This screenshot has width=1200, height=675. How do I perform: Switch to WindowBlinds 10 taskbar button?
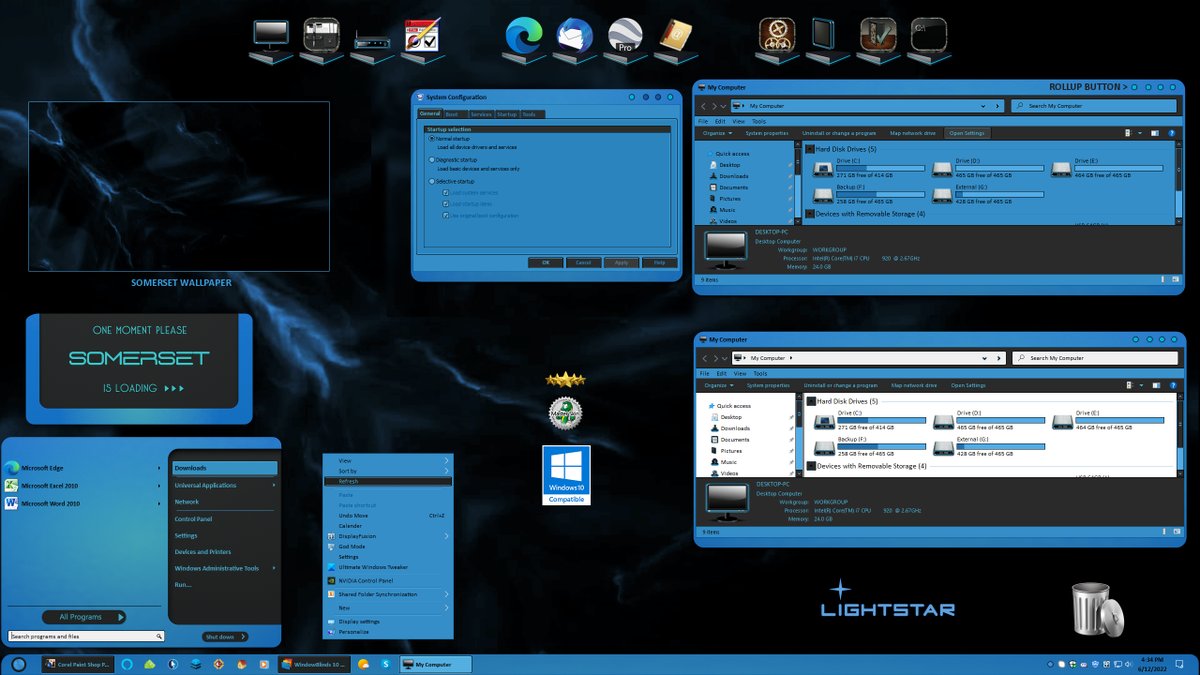point(313,664)
